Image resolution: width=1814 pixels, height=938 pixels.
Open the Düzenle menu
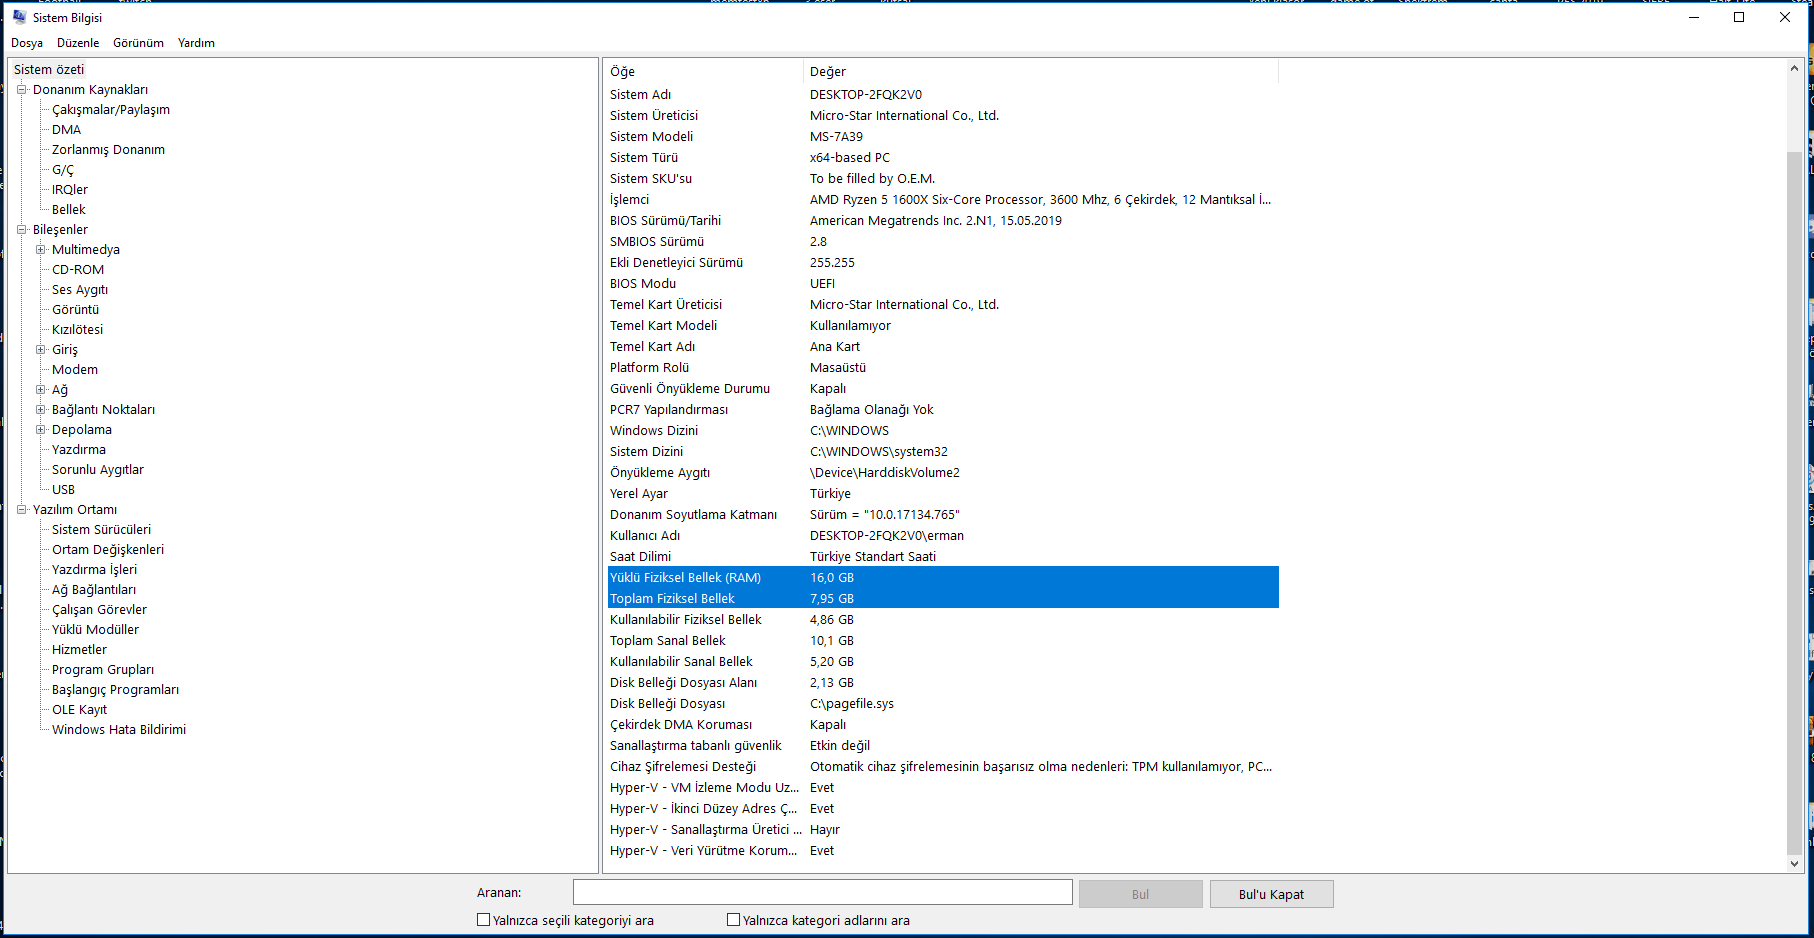pos(78,43)
